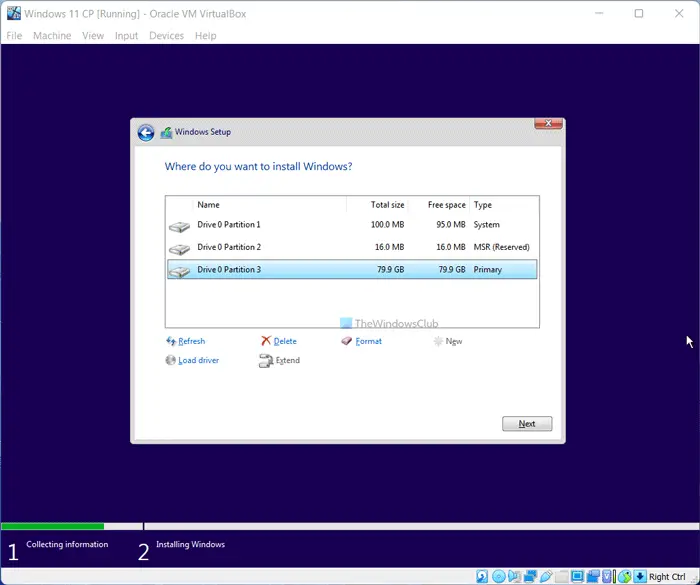The image size is (700, 585).
Task: Open the Help menu
Action: (x=205, y=36)
